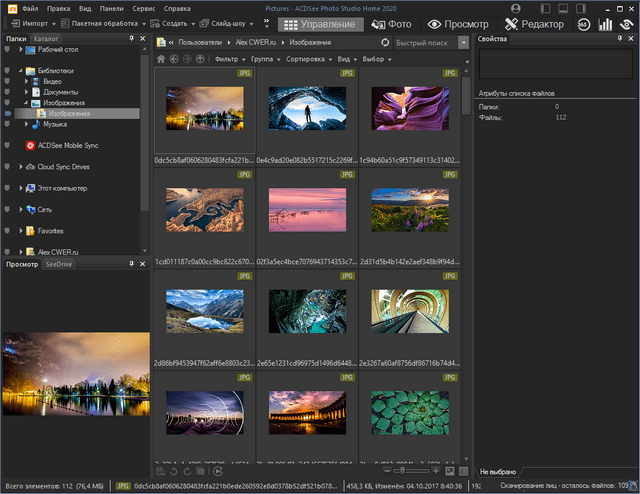Click the refresh icon beside quick search
Image resolution: width=640 pixels, height=494 pixels.
tap(386, 43)
